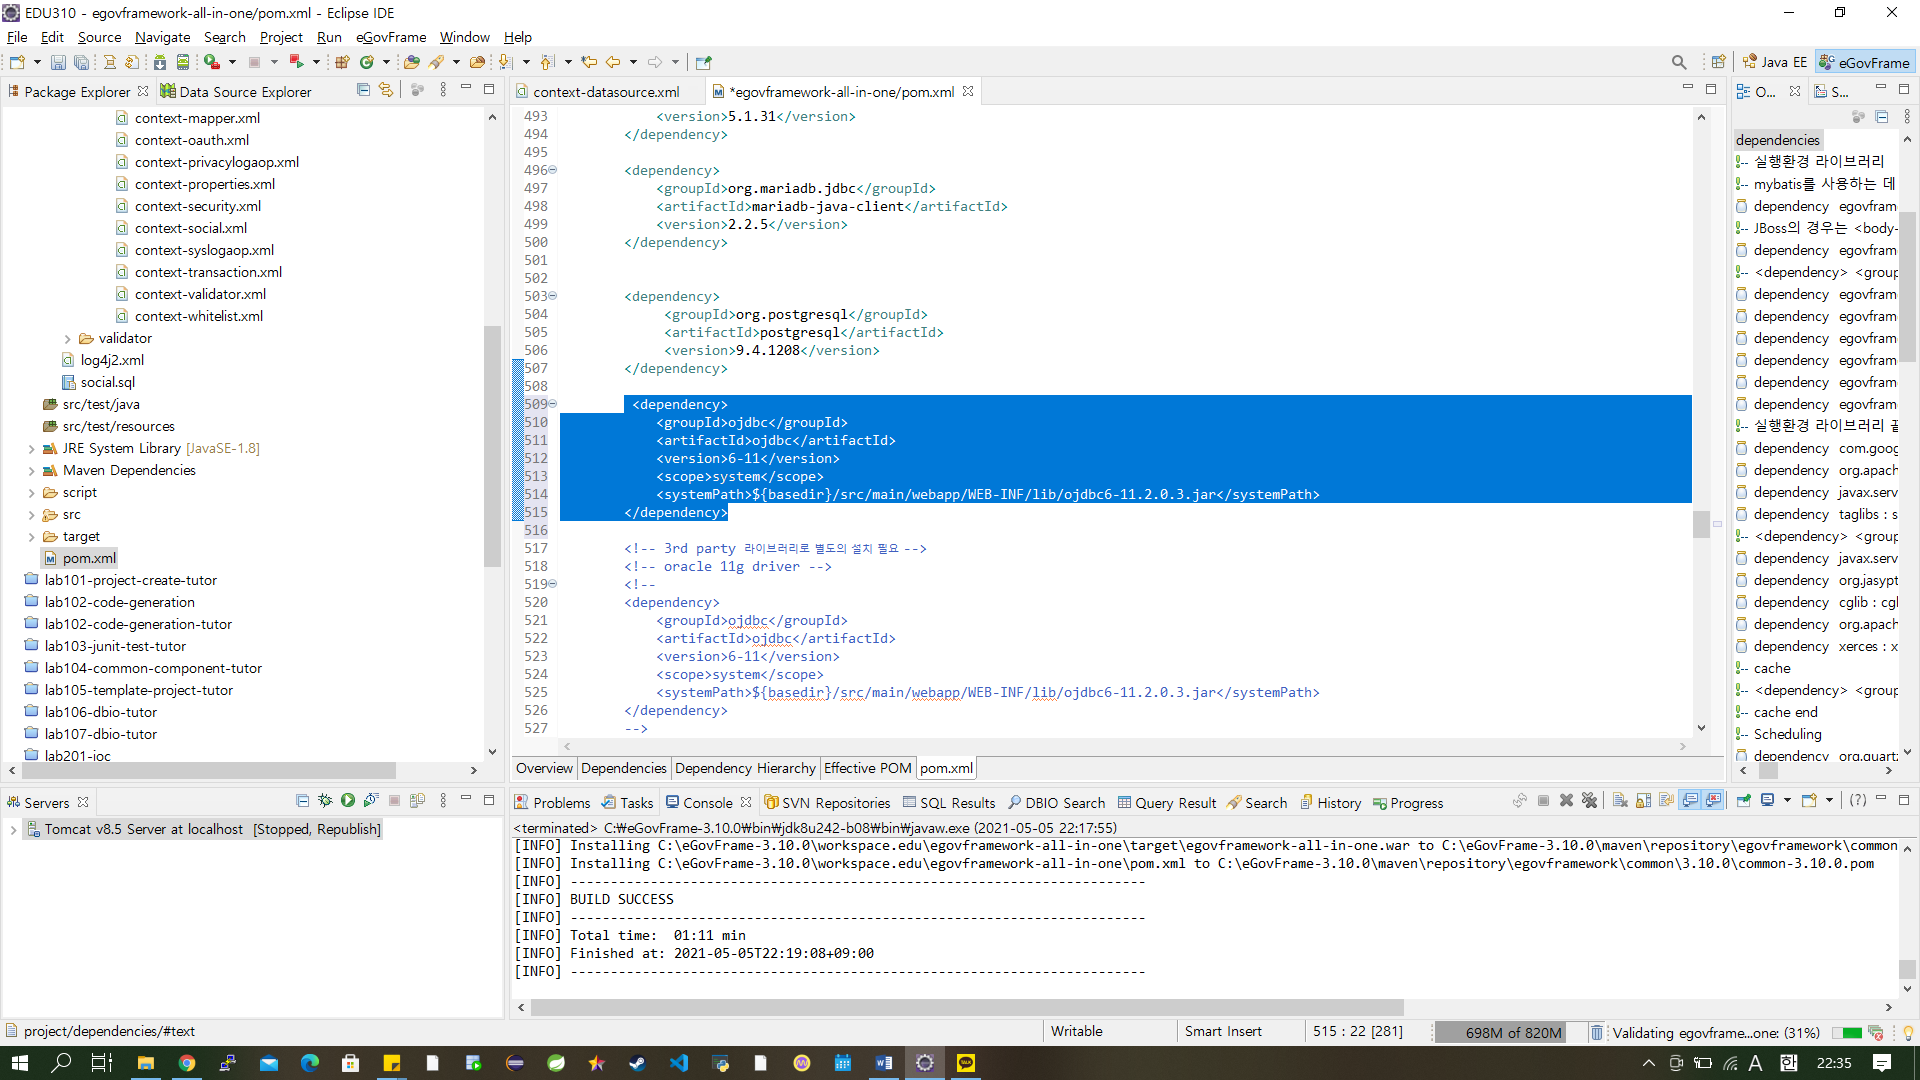The height and width of the screenshot is (1080, 1920).
Task: Toggle Link with Editor in Package Explorer
Action: [386, 90]
